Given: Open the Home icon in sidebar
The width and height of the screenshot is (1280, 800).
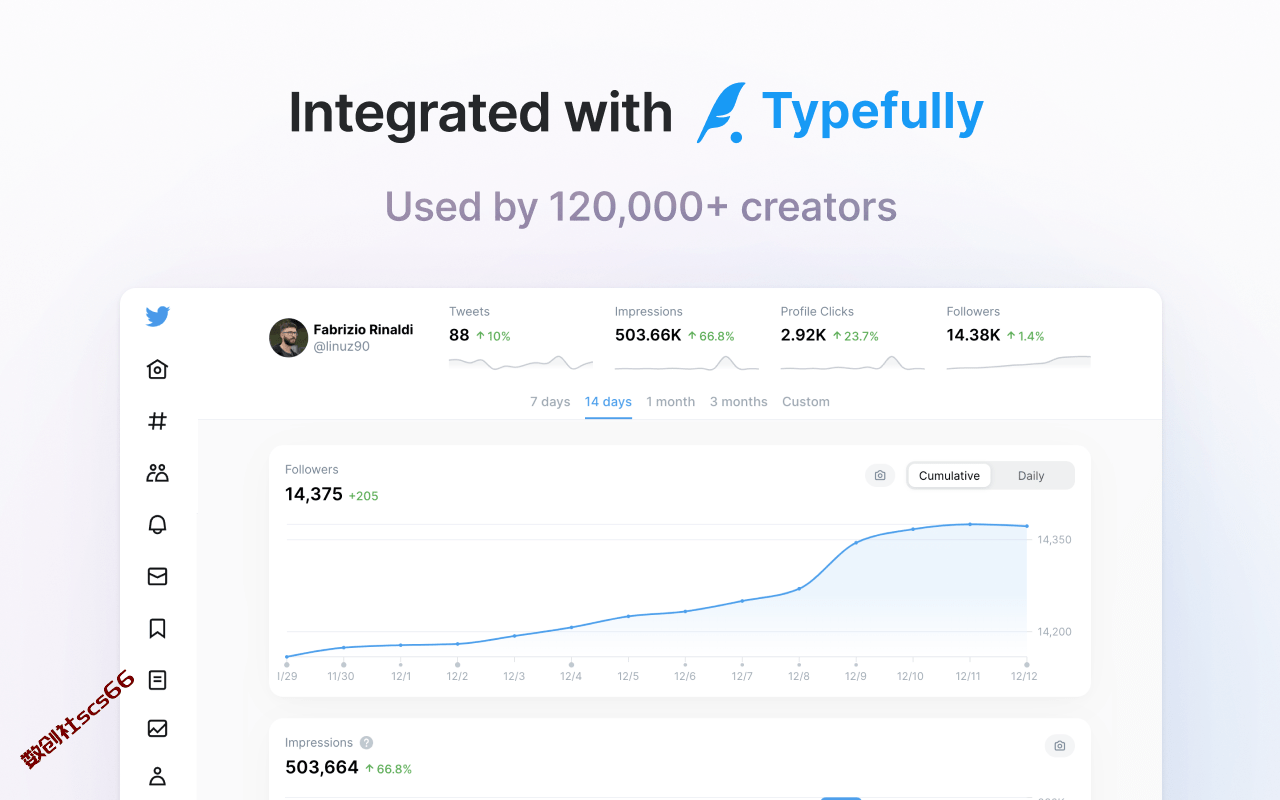Looking at the screenshot, I should pos(157,369).
